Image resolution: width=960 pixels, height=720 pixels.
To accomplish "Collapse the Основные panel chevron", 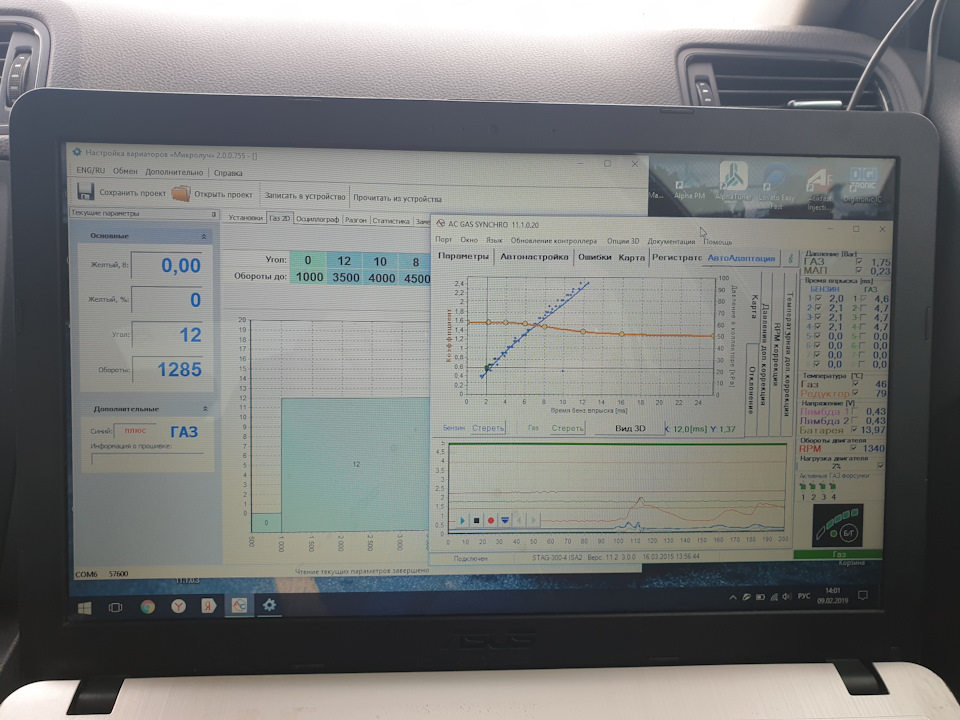I will (x=204, y=236).
